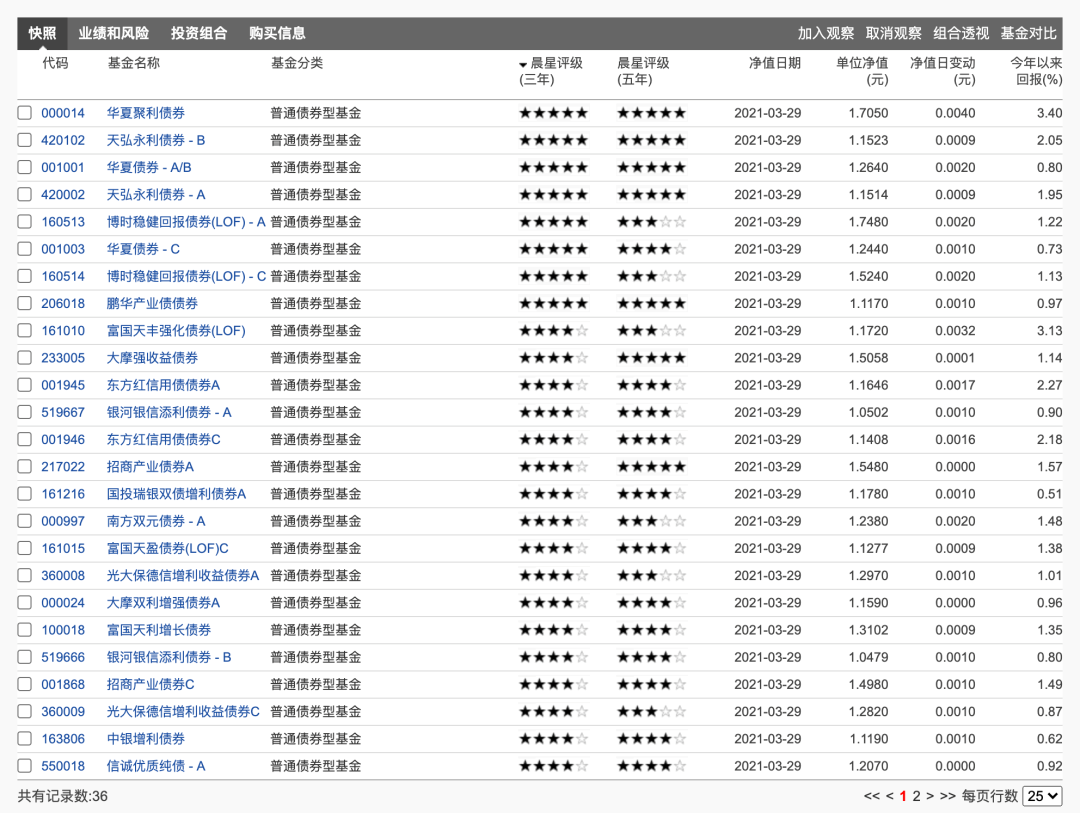This screenshot has width=1080, height=813.
Task: Sort by 净值日变动 column header
Action: pos(942,71)
